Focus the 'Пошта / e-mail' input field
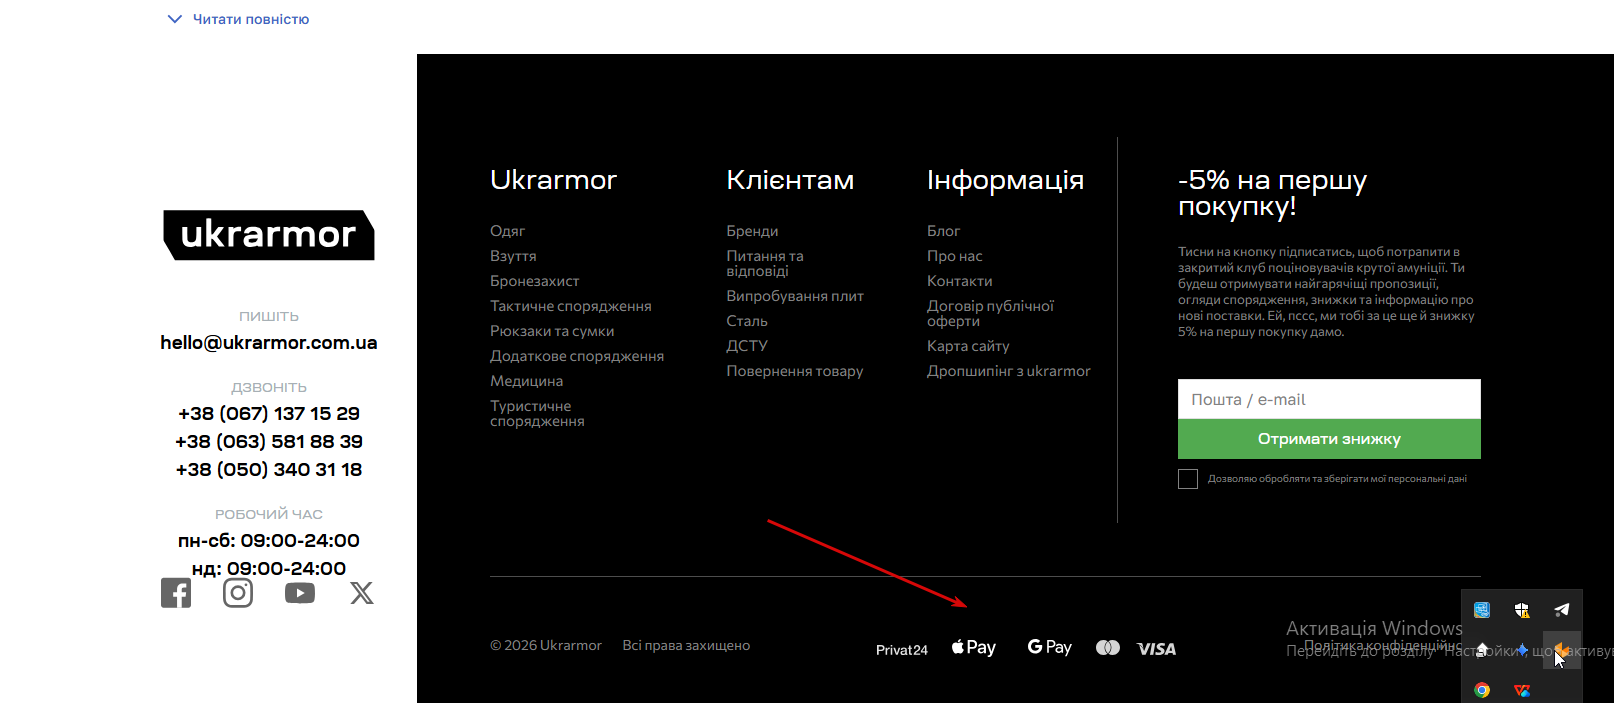This screenshot has width=1614, height=703. click(1329, 399)
